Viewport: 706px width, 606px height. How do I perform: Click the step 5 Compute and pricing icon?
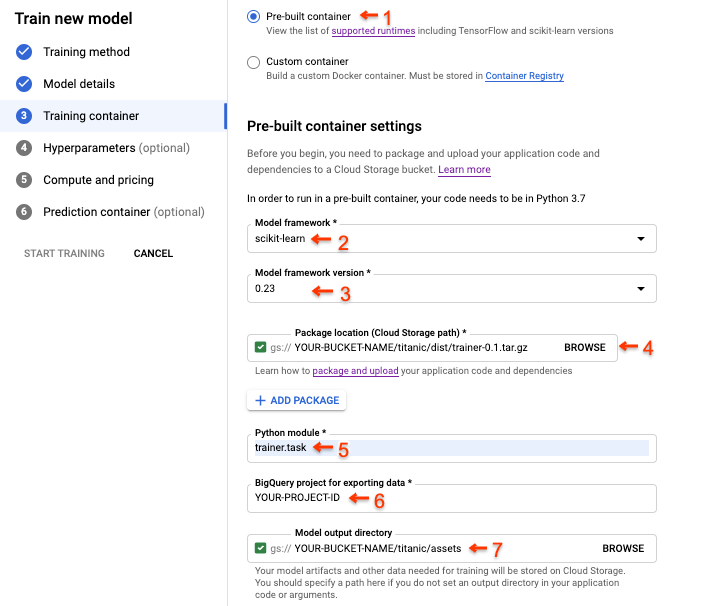pos(24,180)
